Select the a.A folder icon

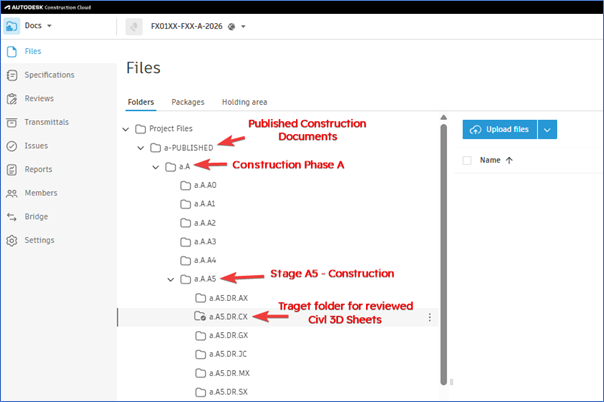170,167
